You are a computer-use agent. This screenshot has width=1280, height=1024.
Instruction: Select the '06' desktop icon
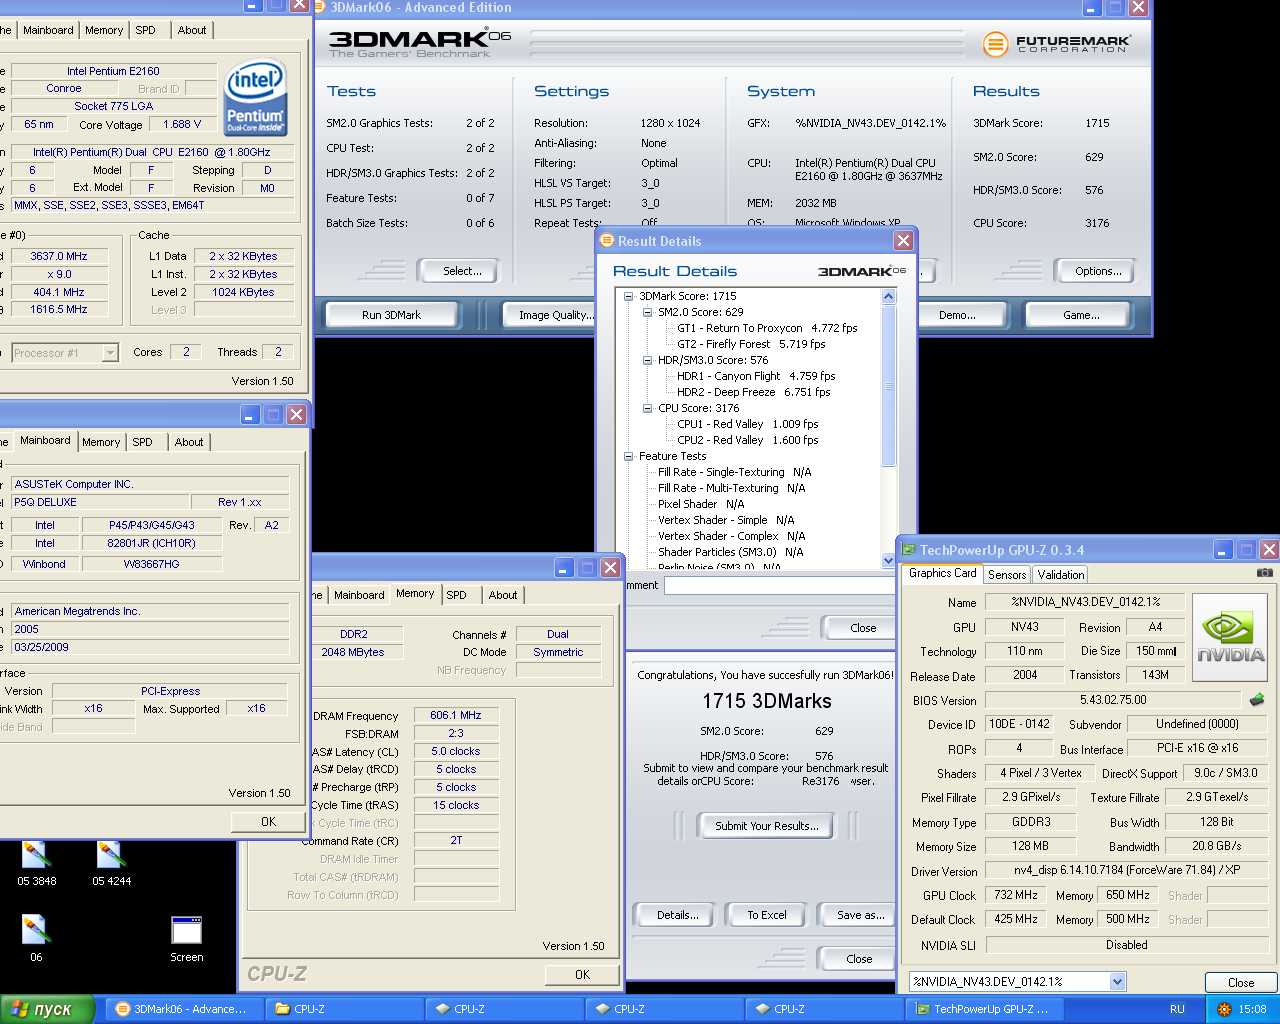pos(36,939)
